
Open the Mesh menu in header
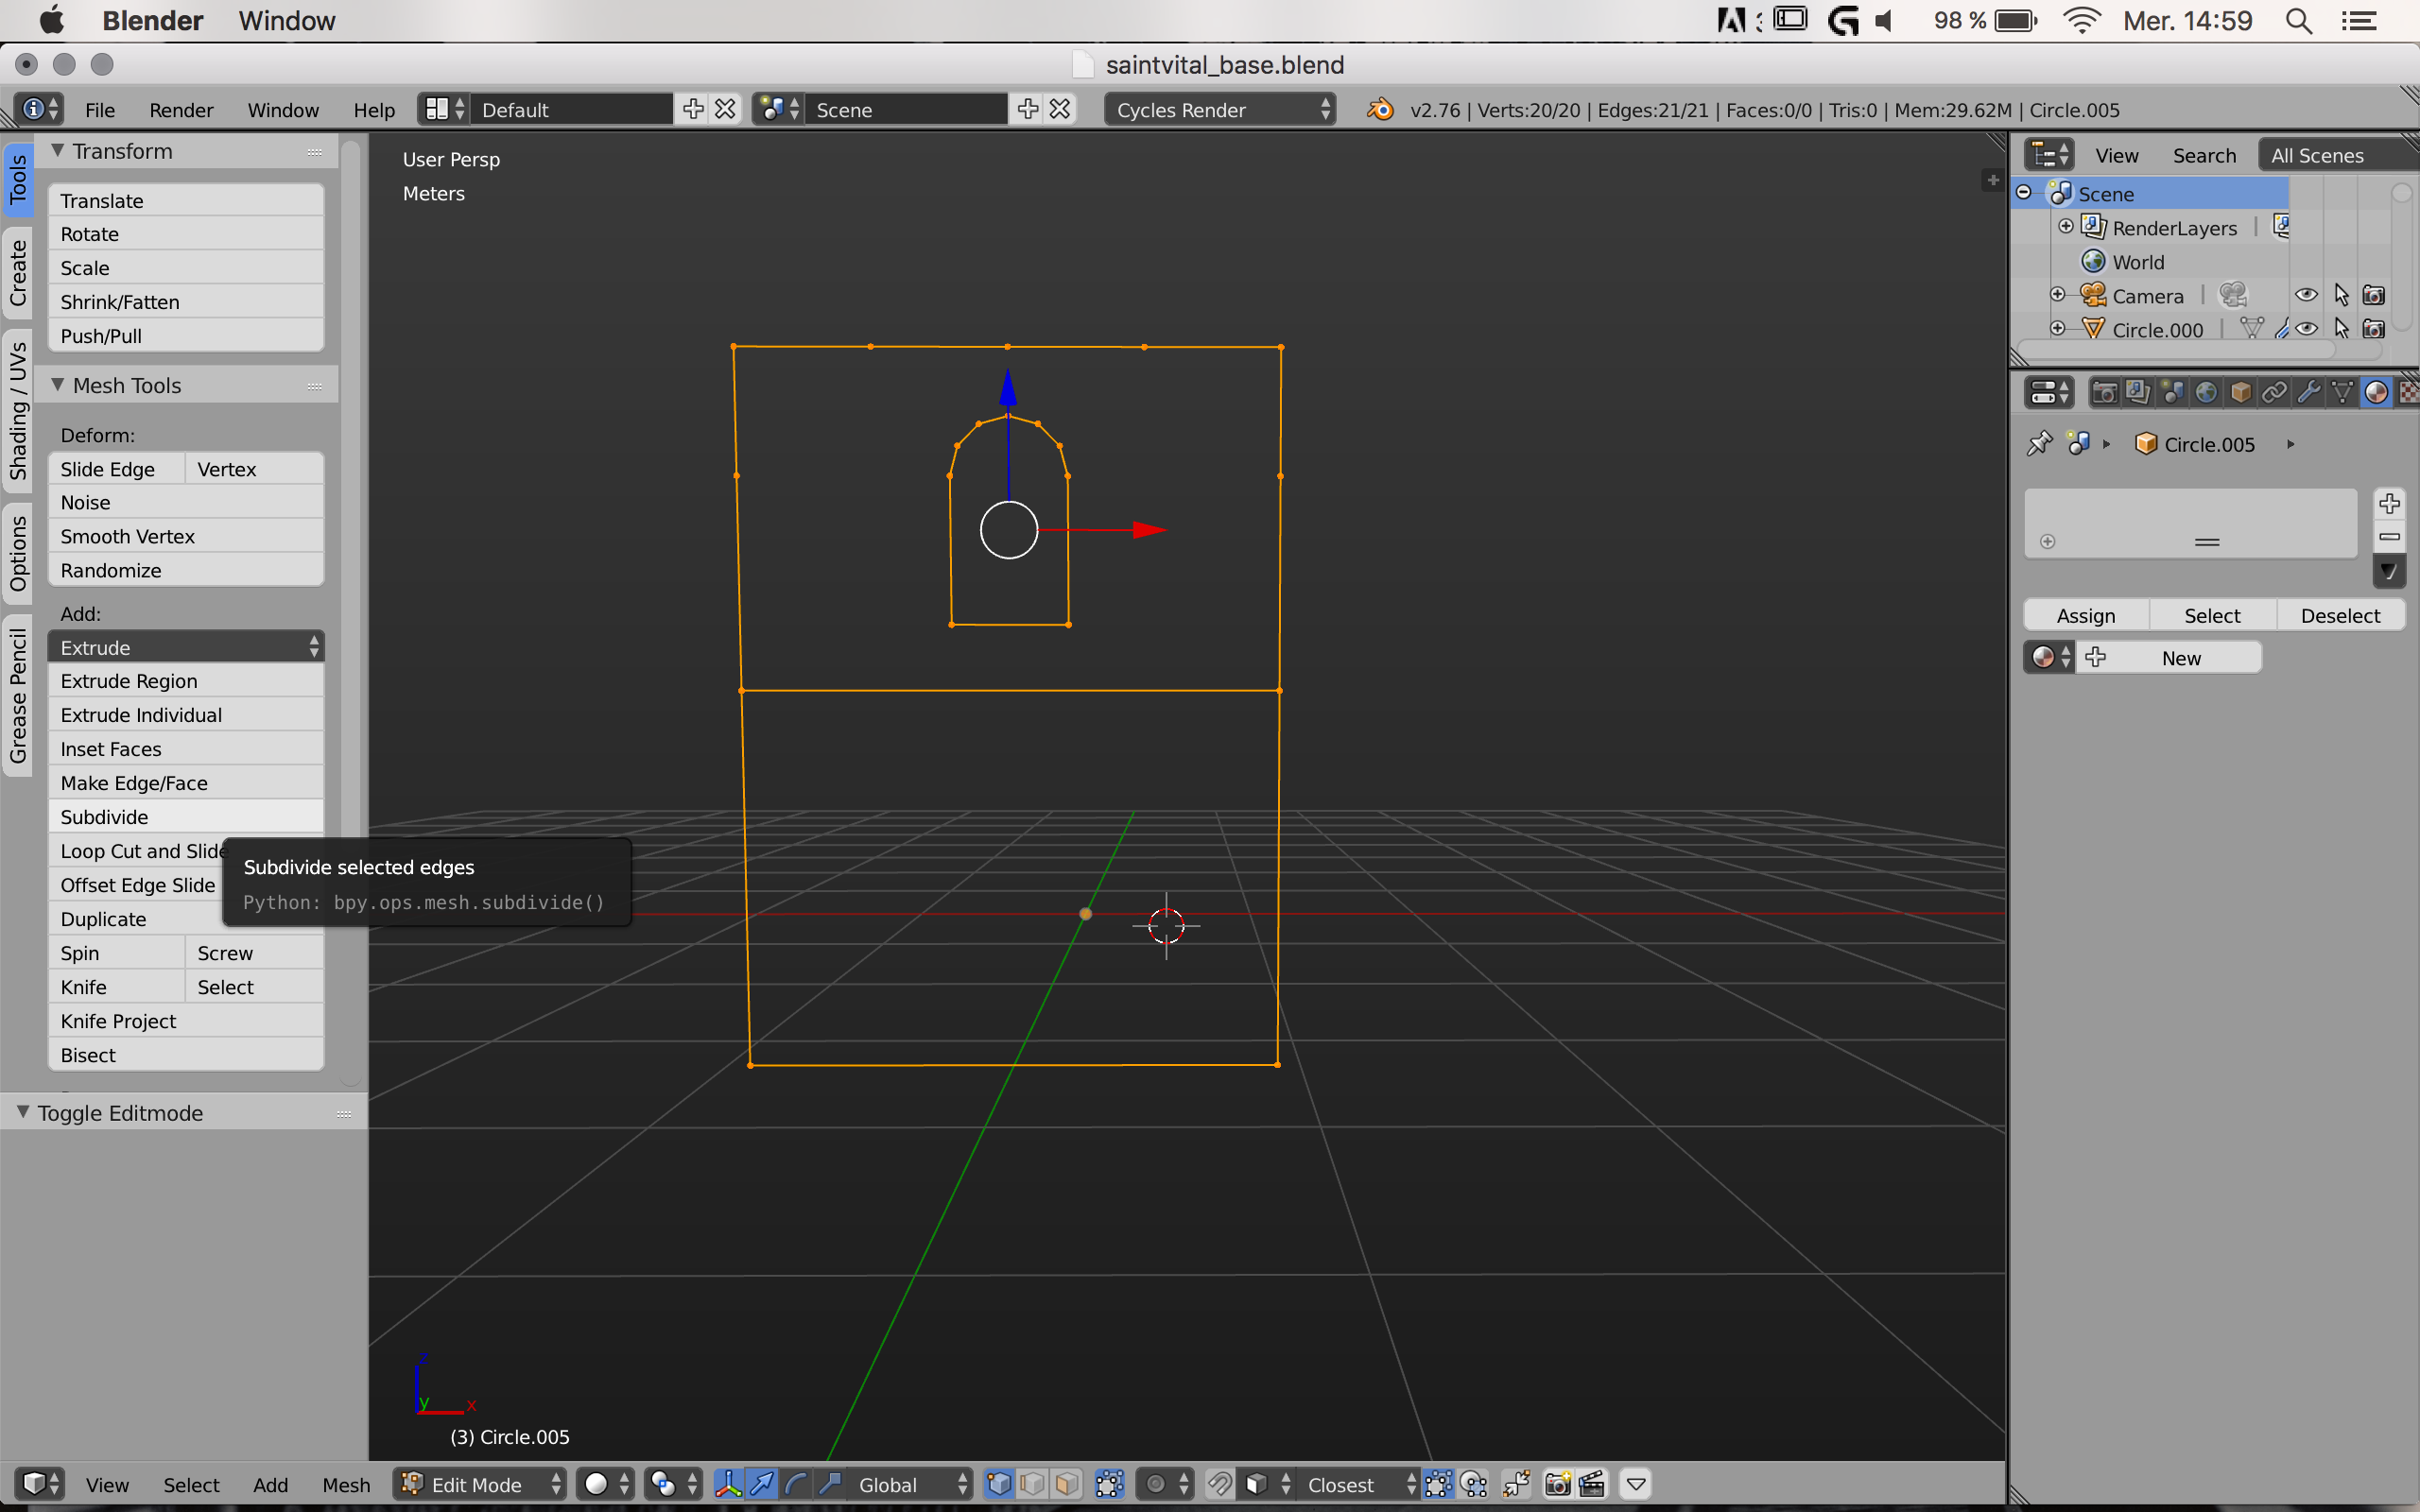pyautogui.click(x=346, y=1484)
